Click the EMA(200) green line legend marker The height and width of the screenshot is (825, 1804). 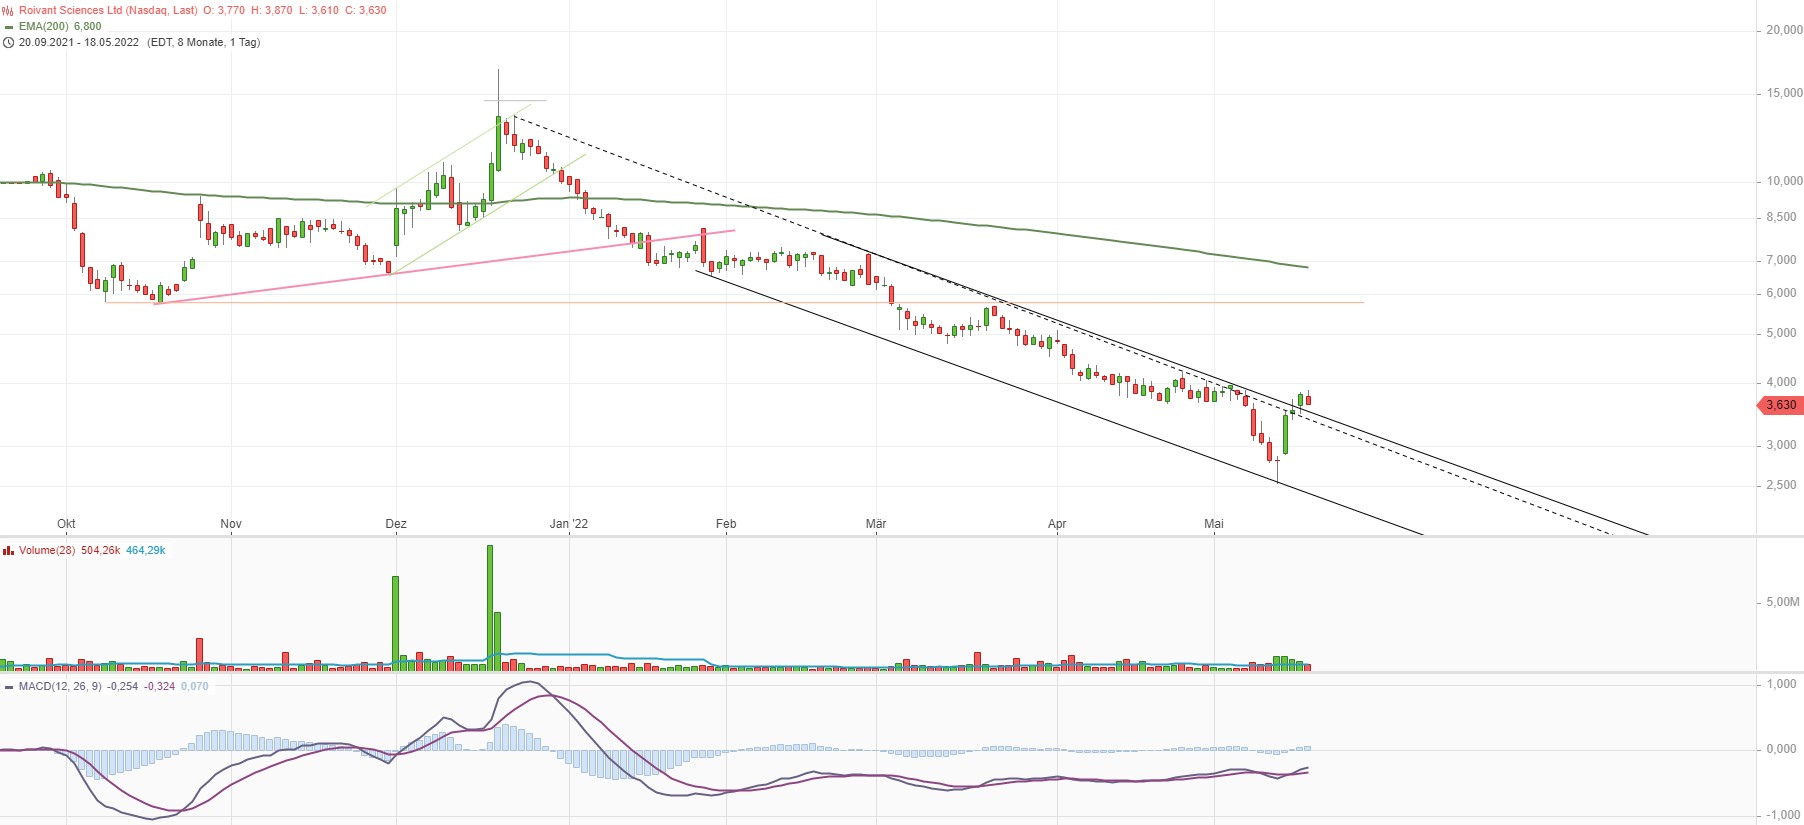pos(9,27)
